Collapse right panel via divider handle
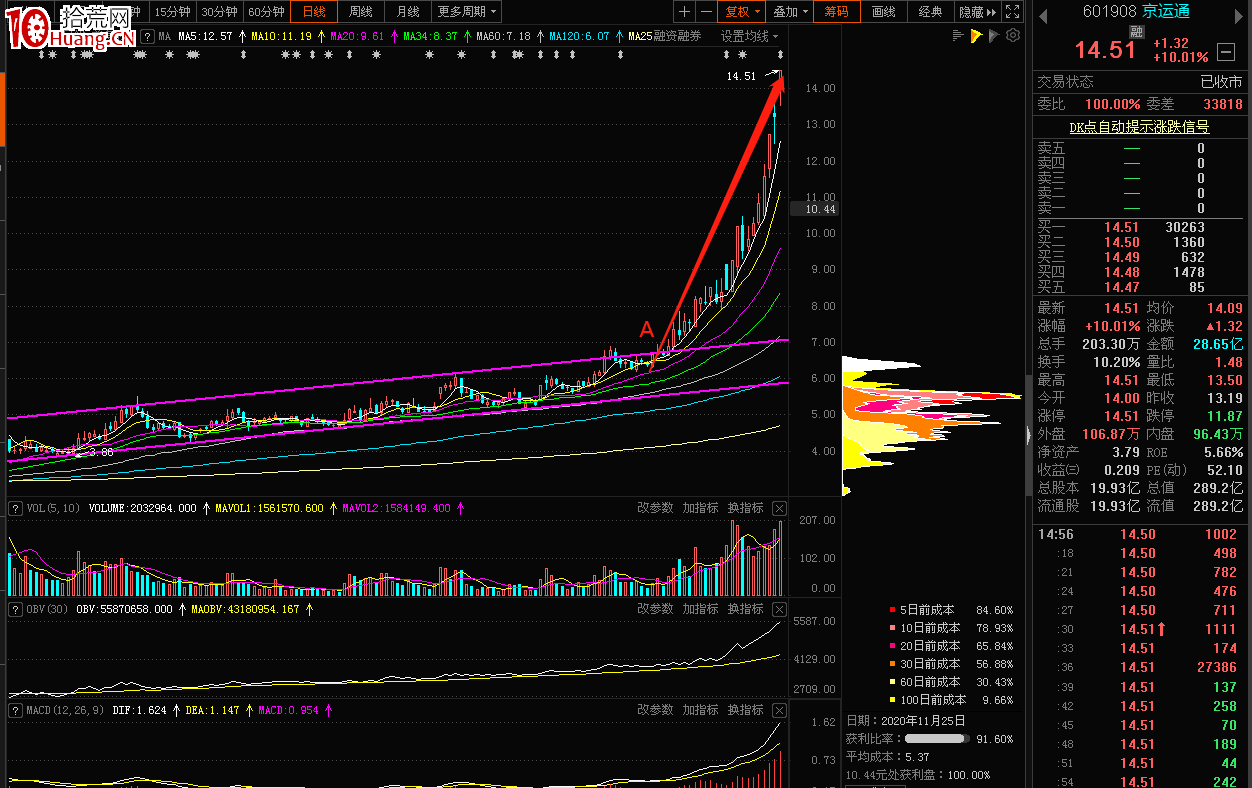This screenshot has width=1252, height=788. click(x=1028, y=435)
